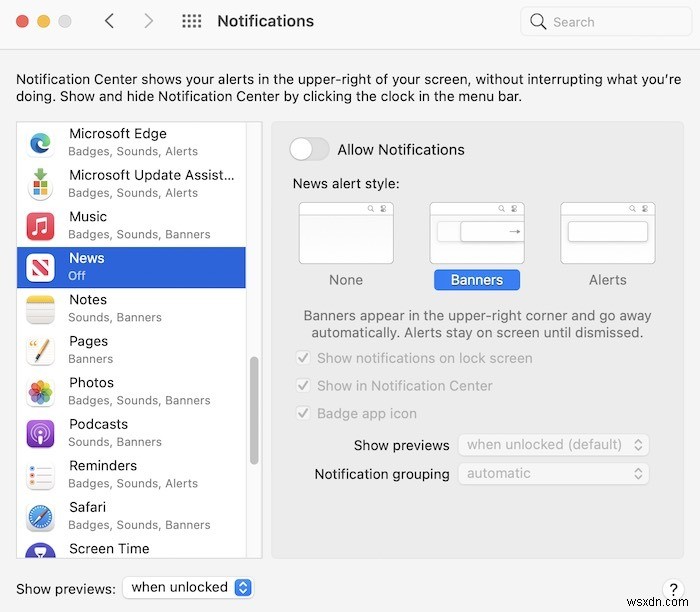The height and width of the screenshot is (612, 700).
Task: Select Notes name in app list
Action: [88, 300]
